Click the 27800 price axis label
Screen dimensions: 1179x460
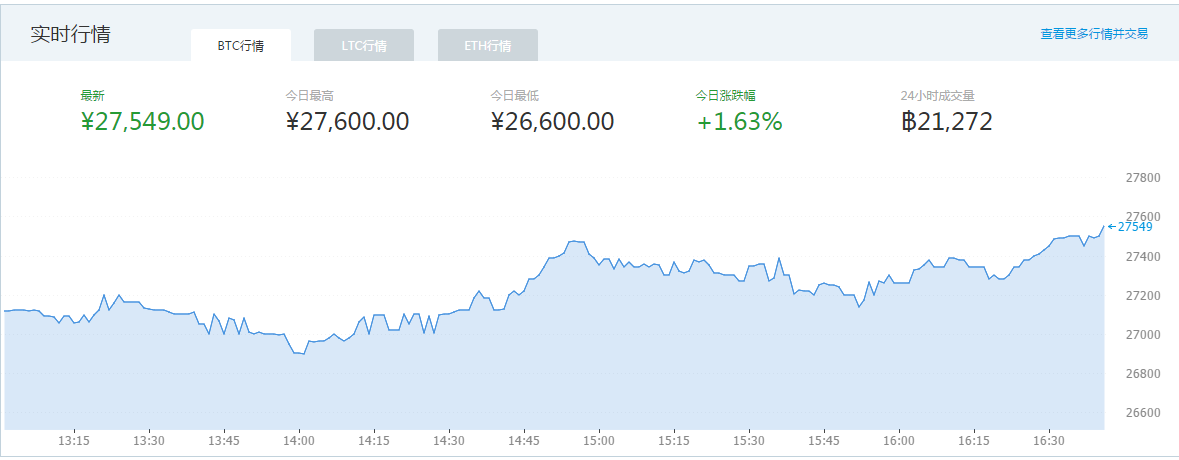(x=1143, y=178)
